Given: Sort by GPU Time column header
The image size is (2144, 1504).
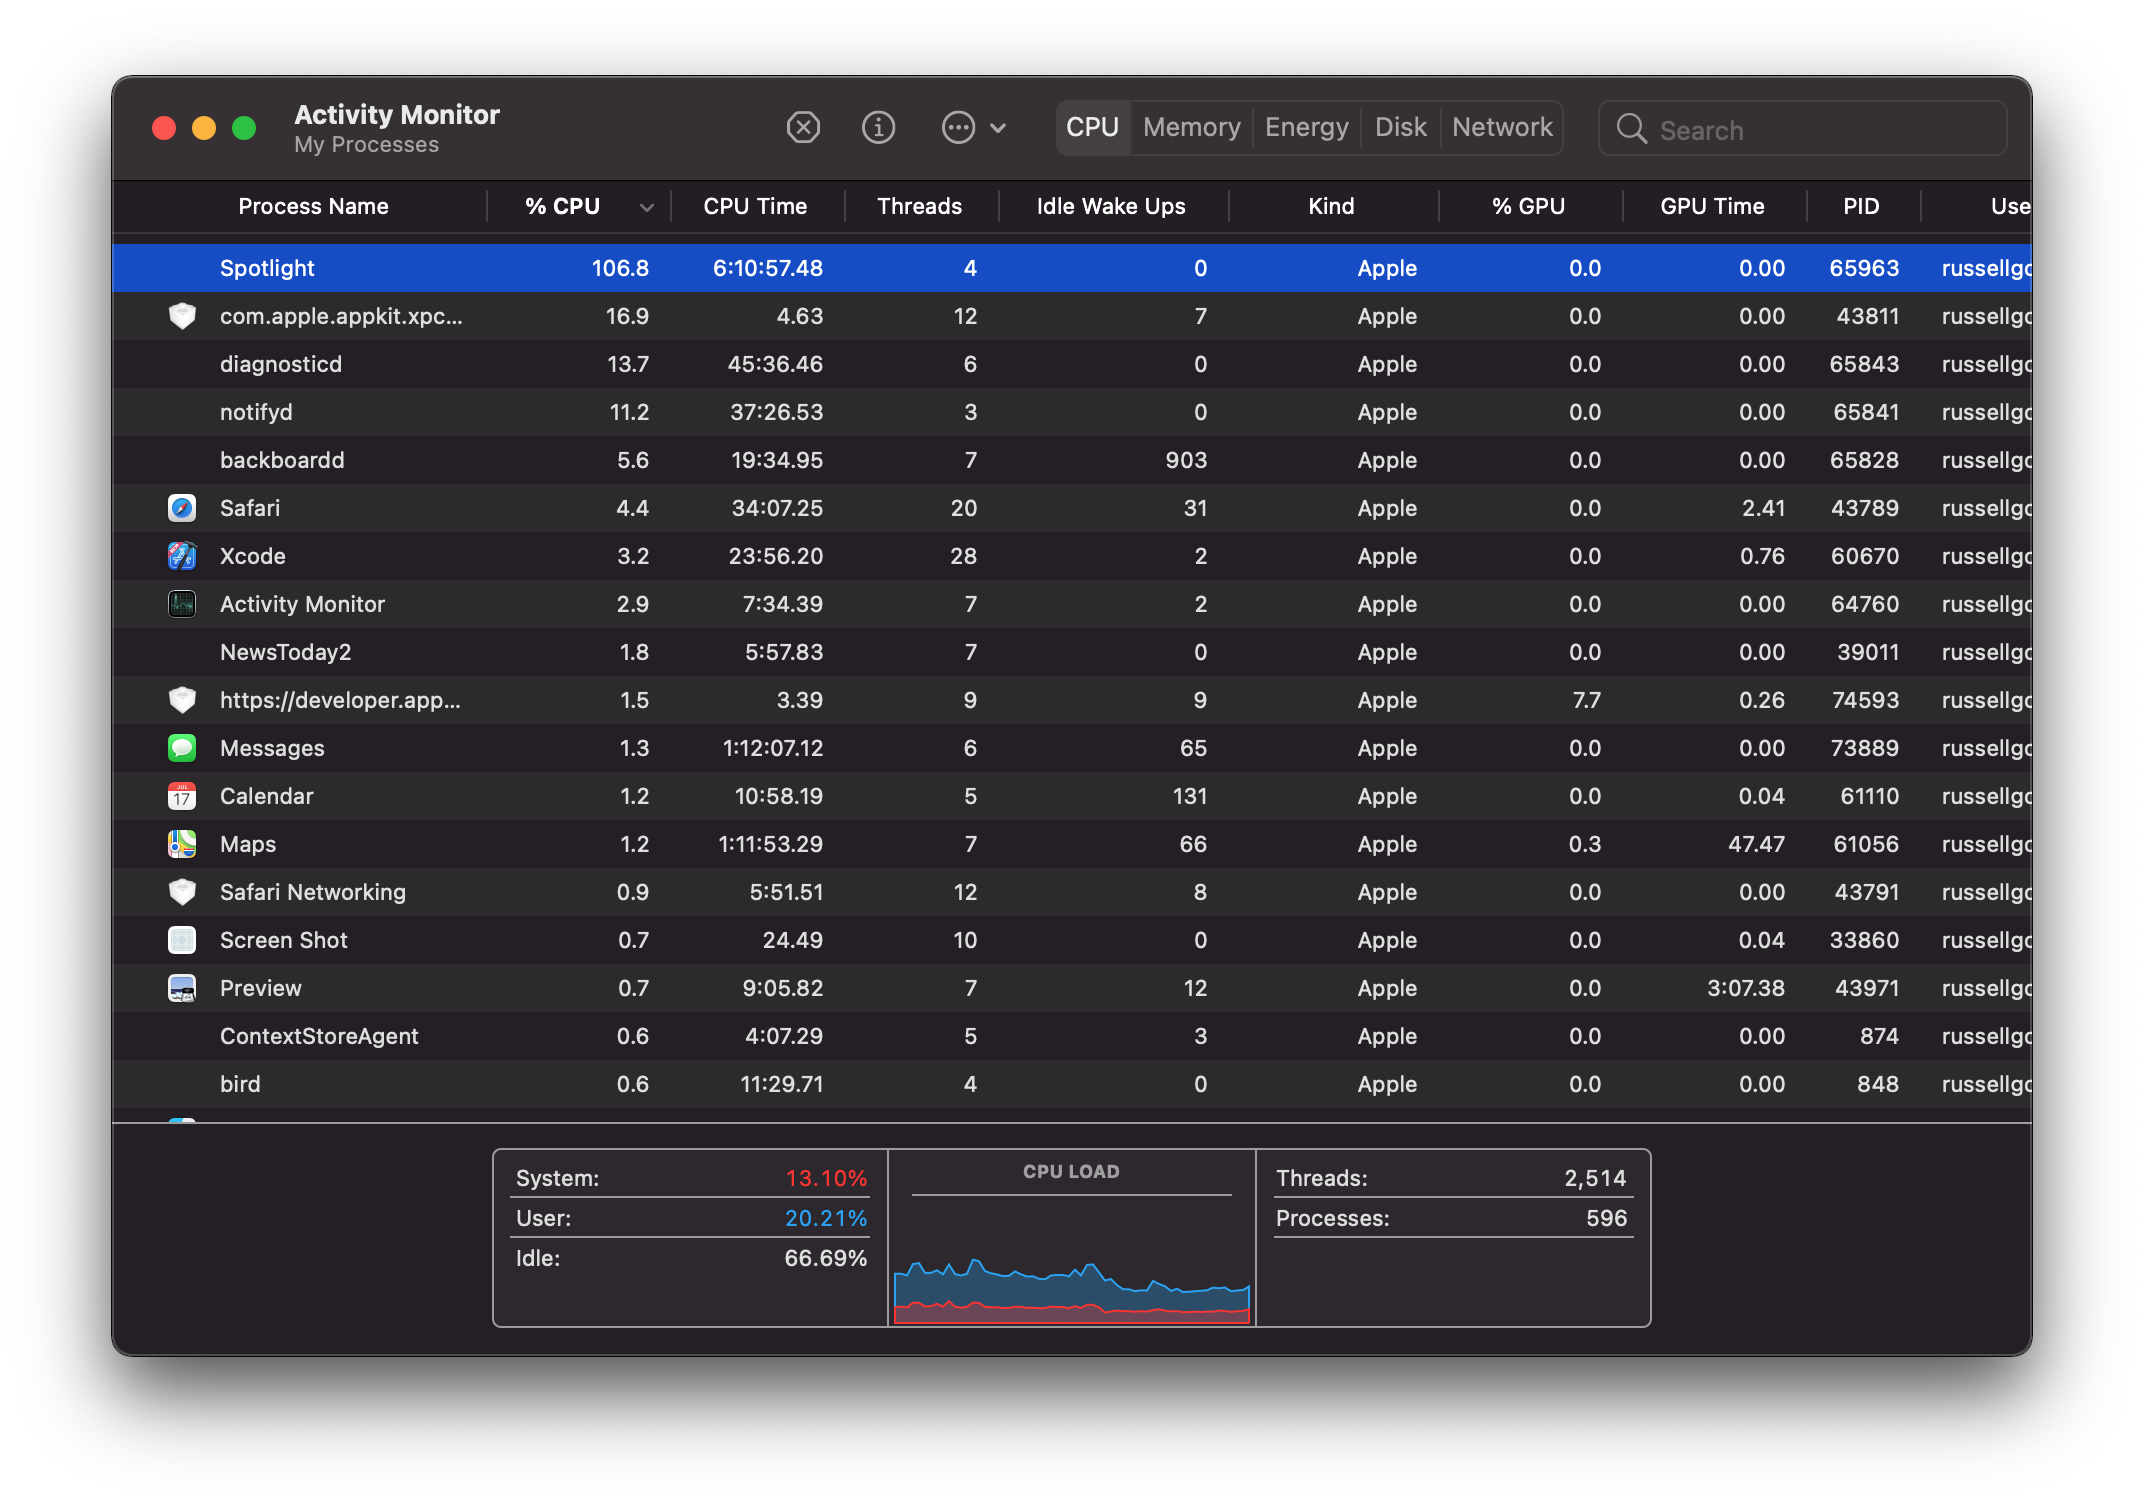Looking at the screenshot, I should click(1712, 207).
